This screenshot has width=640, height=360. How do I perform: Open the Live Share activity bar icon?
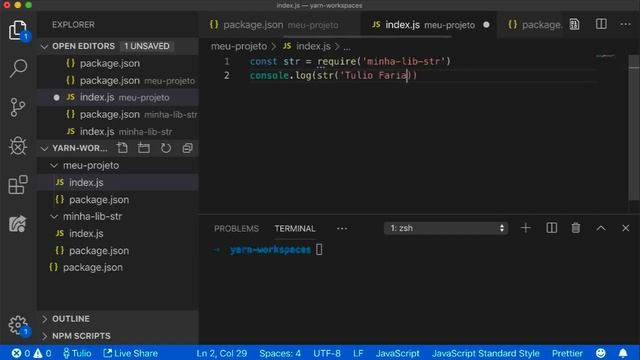pyautogui.click(x=18, y=224)
